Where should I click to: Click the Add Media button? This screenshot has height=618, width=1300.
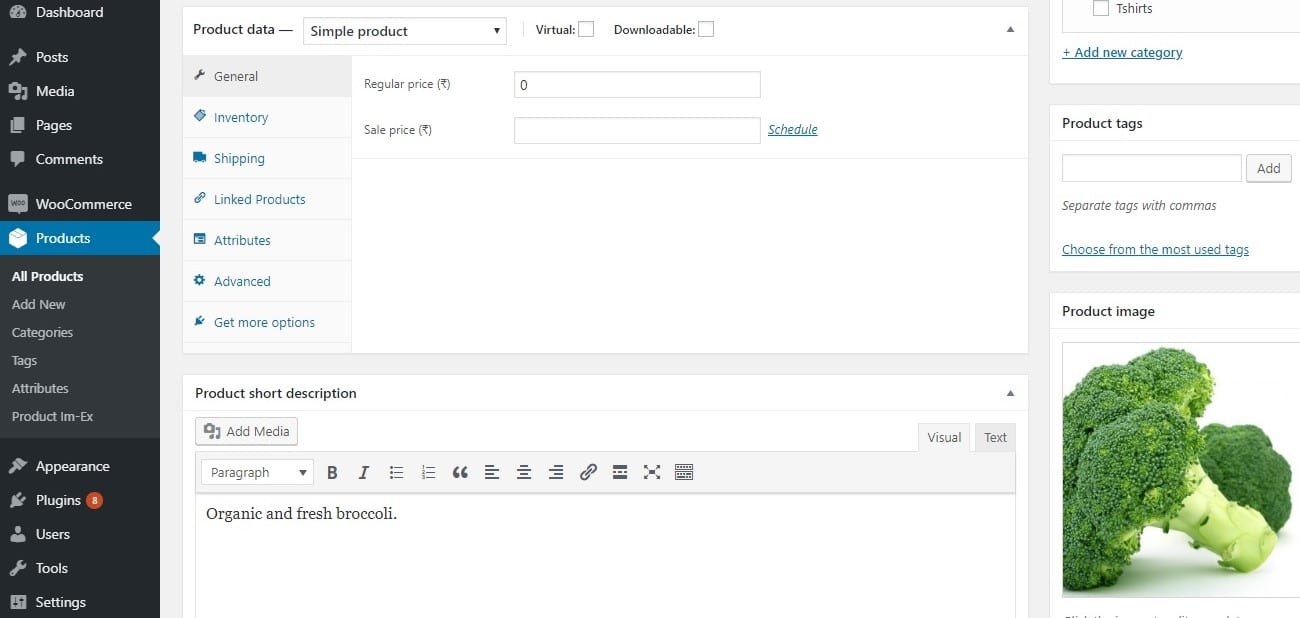click(x=247, y=432)
